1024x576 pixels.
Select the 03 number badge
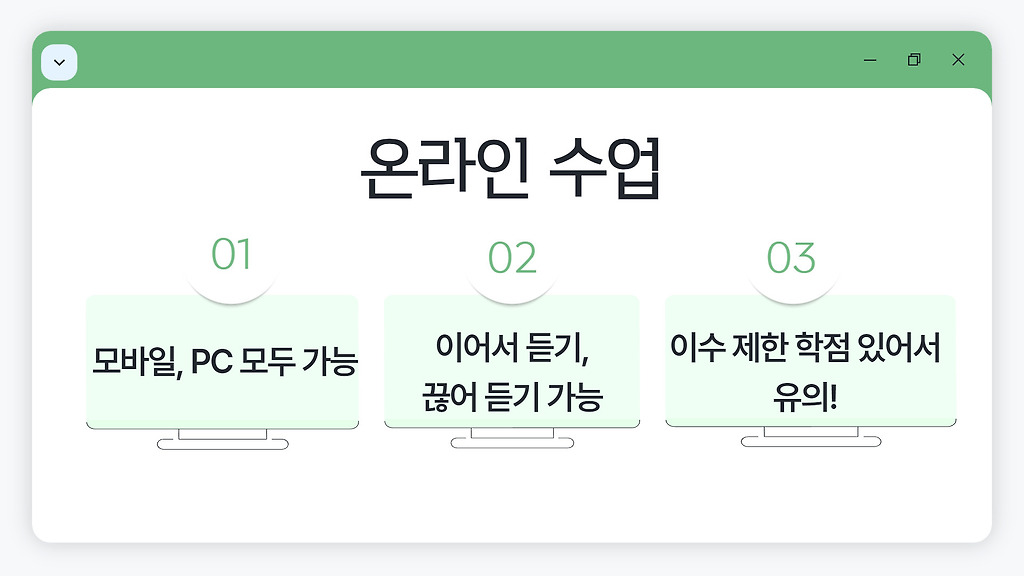click(x=791, y=257)
